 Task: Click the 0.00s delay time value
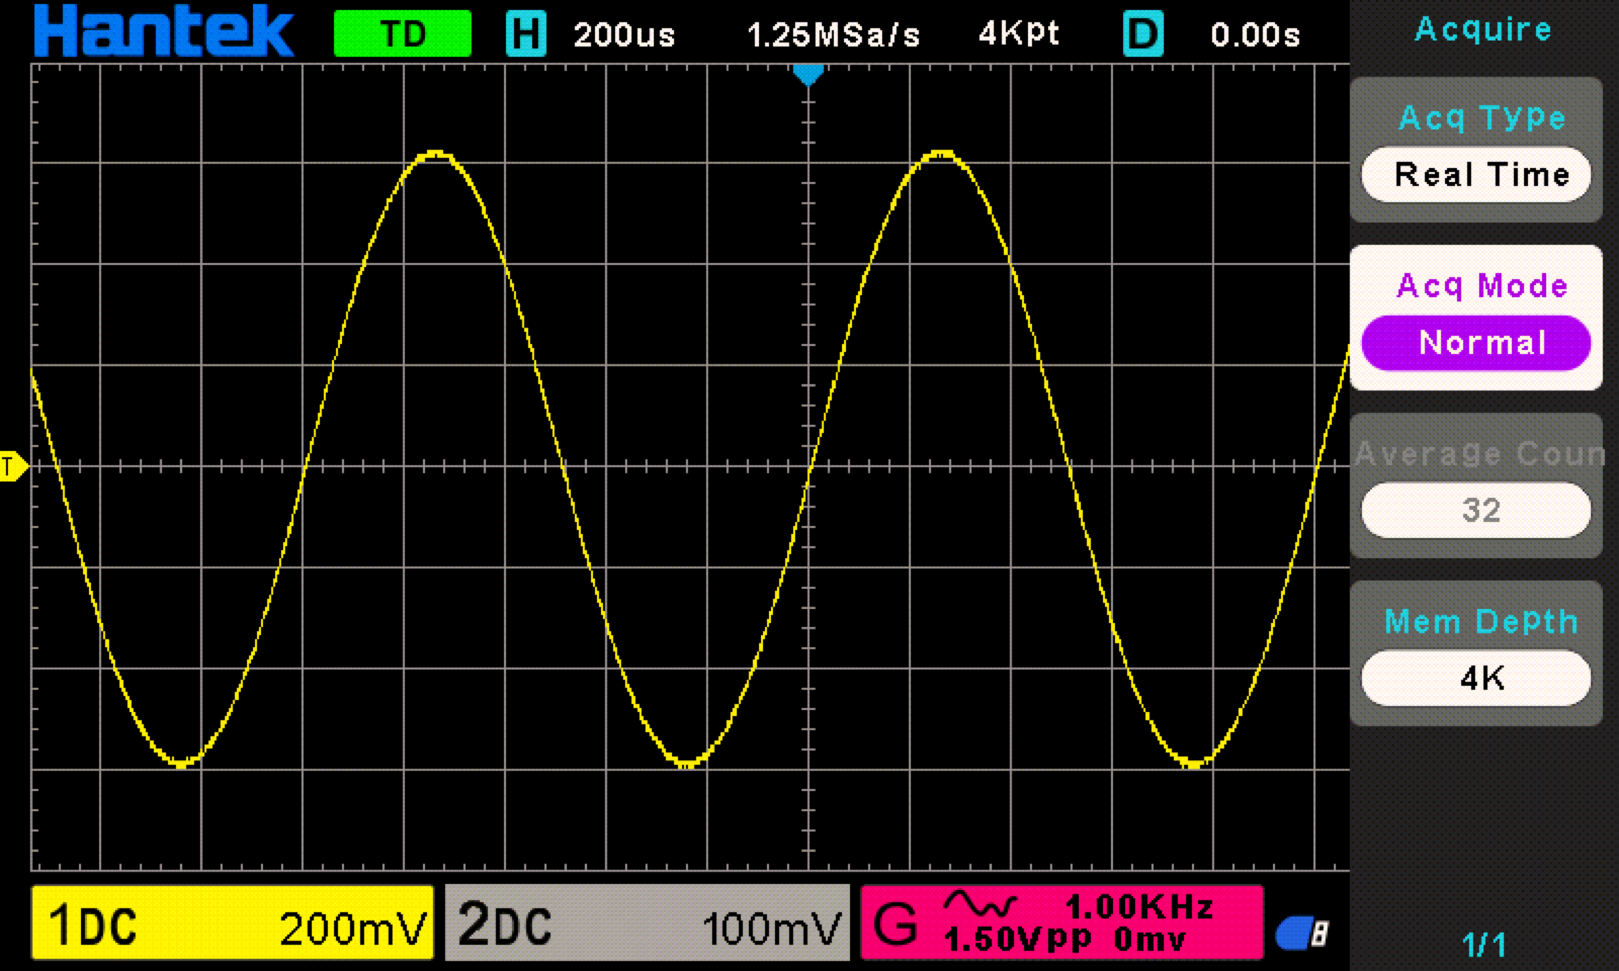(1254, 35)
